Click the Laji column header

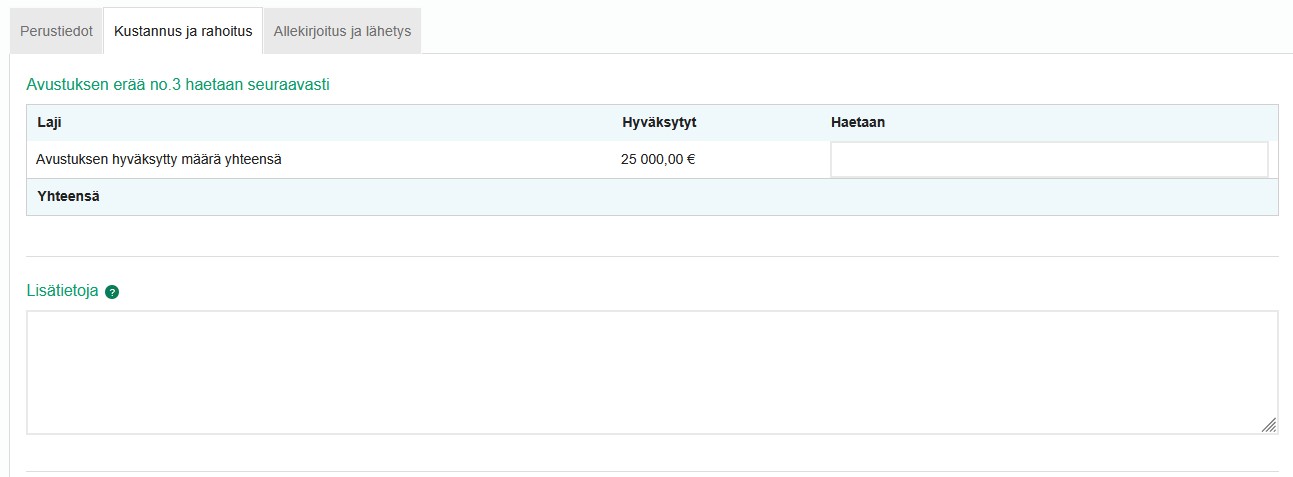(50, 122)
